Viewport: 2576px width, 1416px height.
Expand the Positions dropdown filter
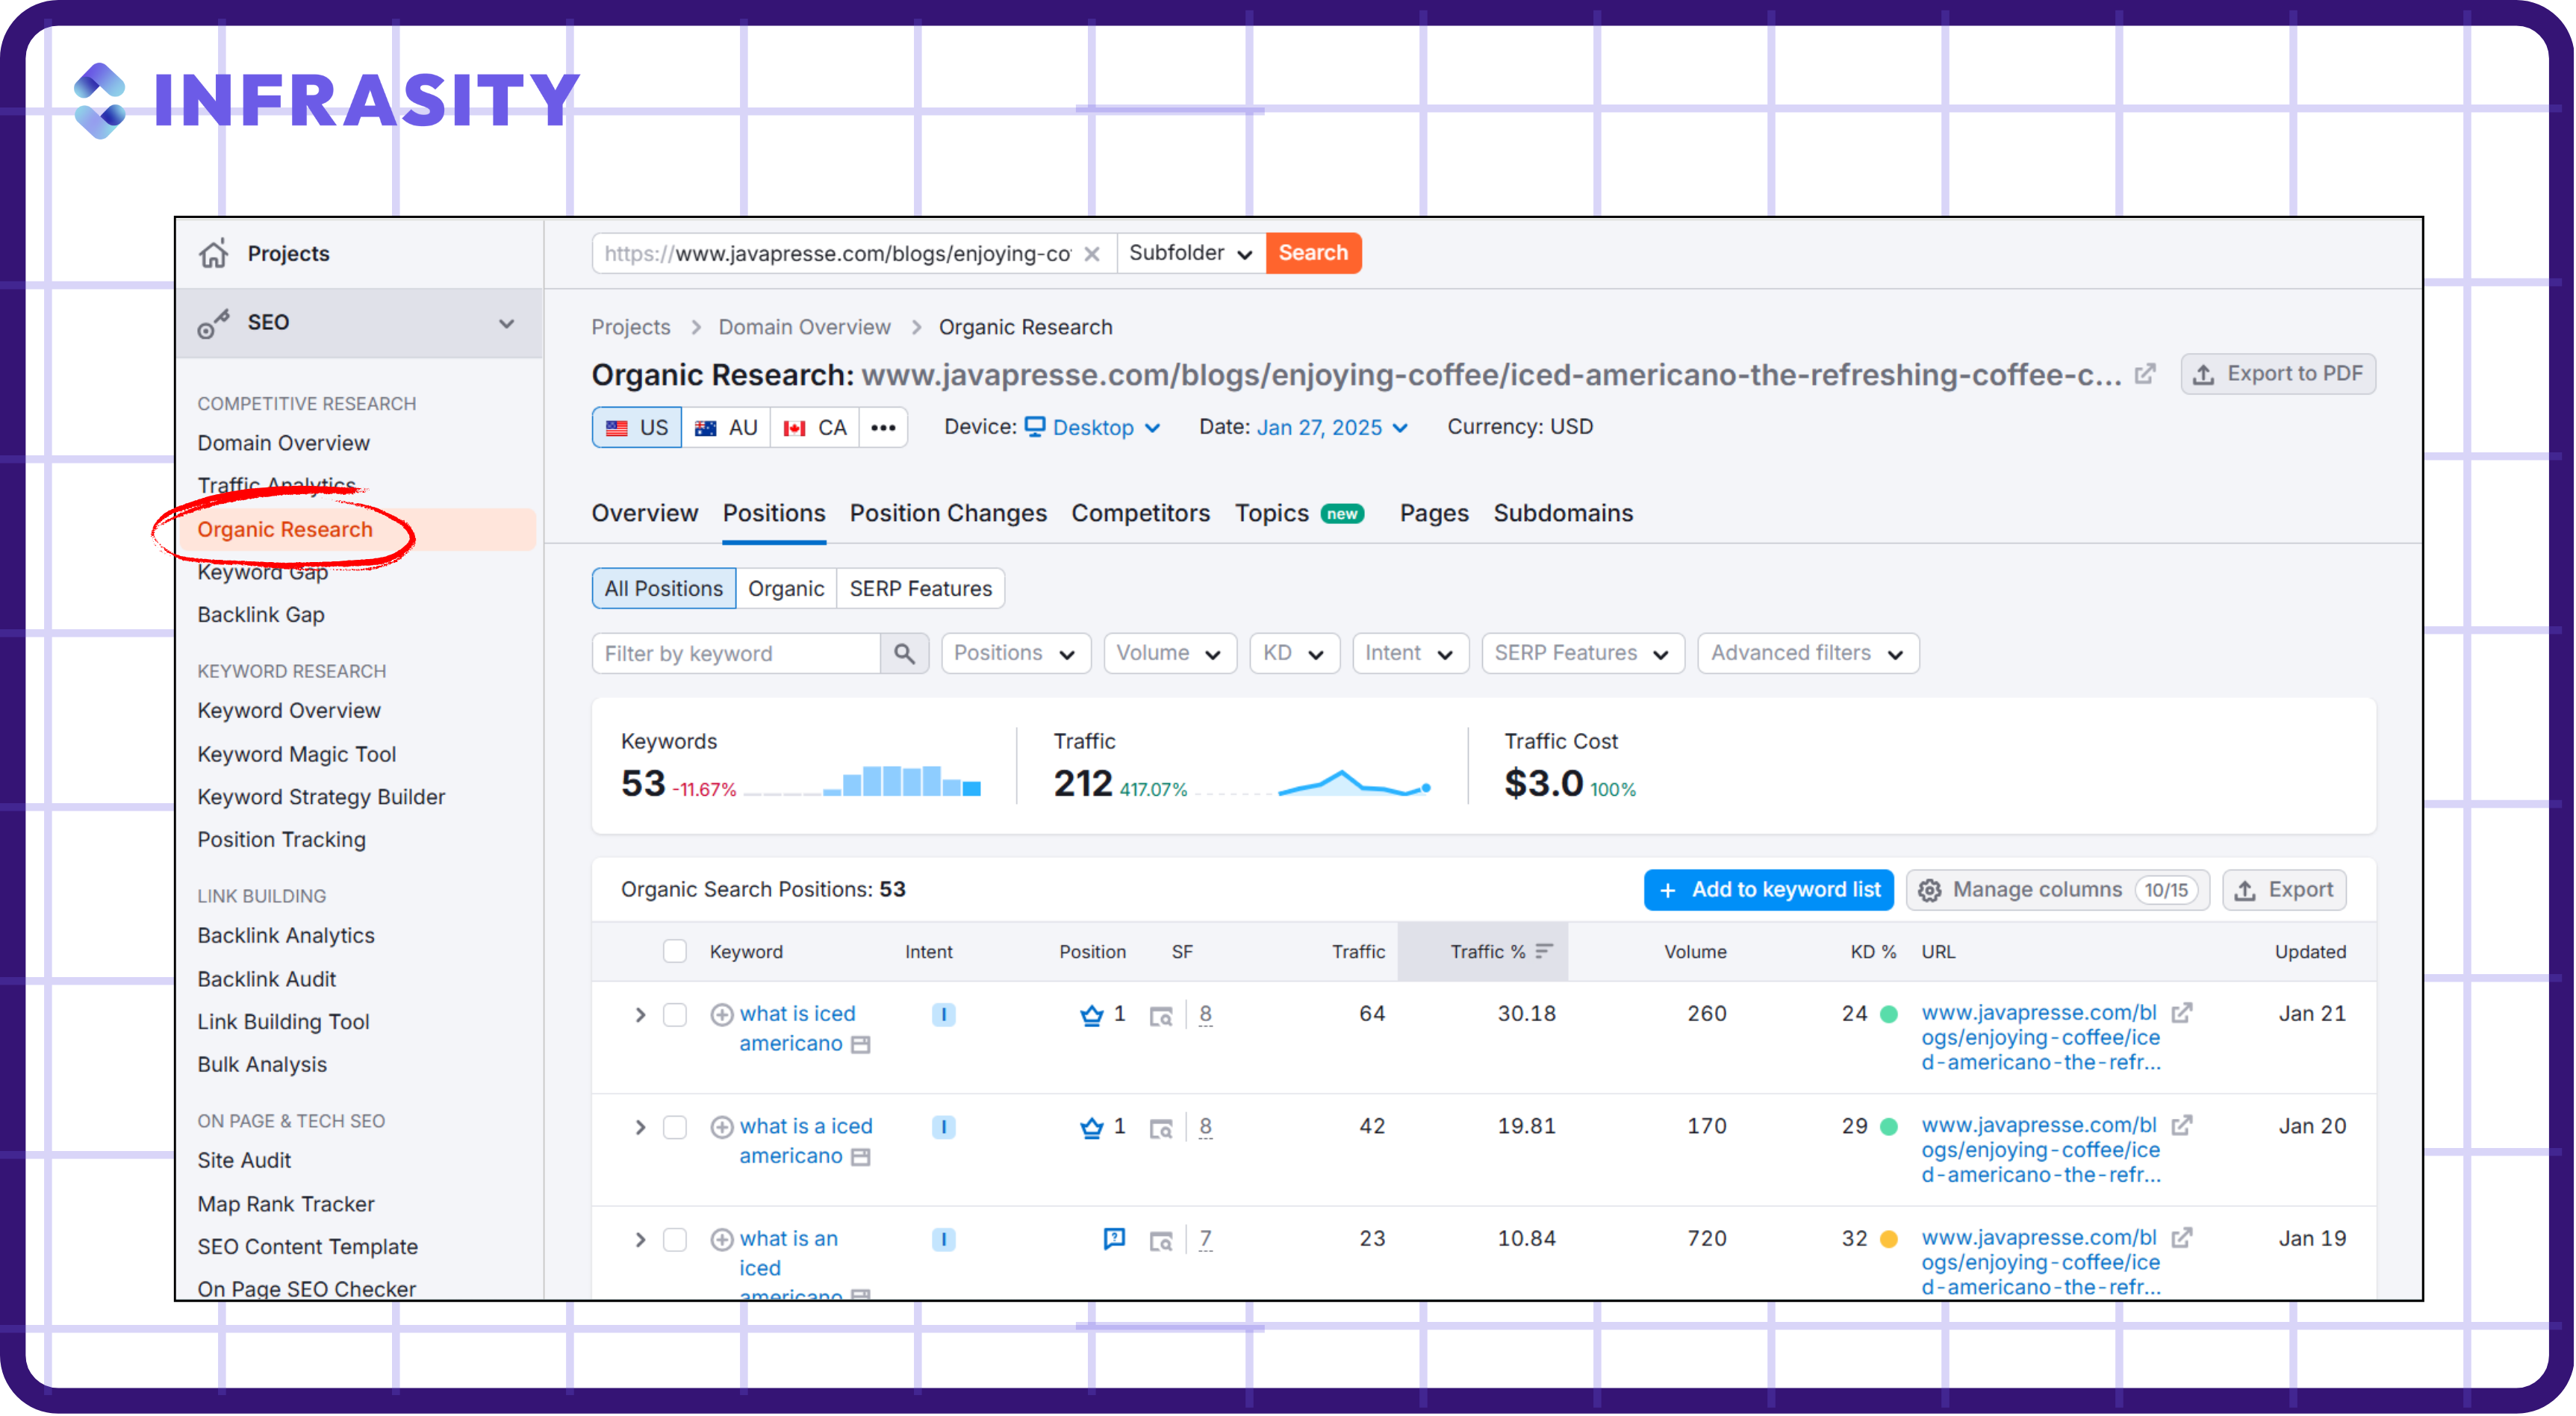coord(1013,654)
